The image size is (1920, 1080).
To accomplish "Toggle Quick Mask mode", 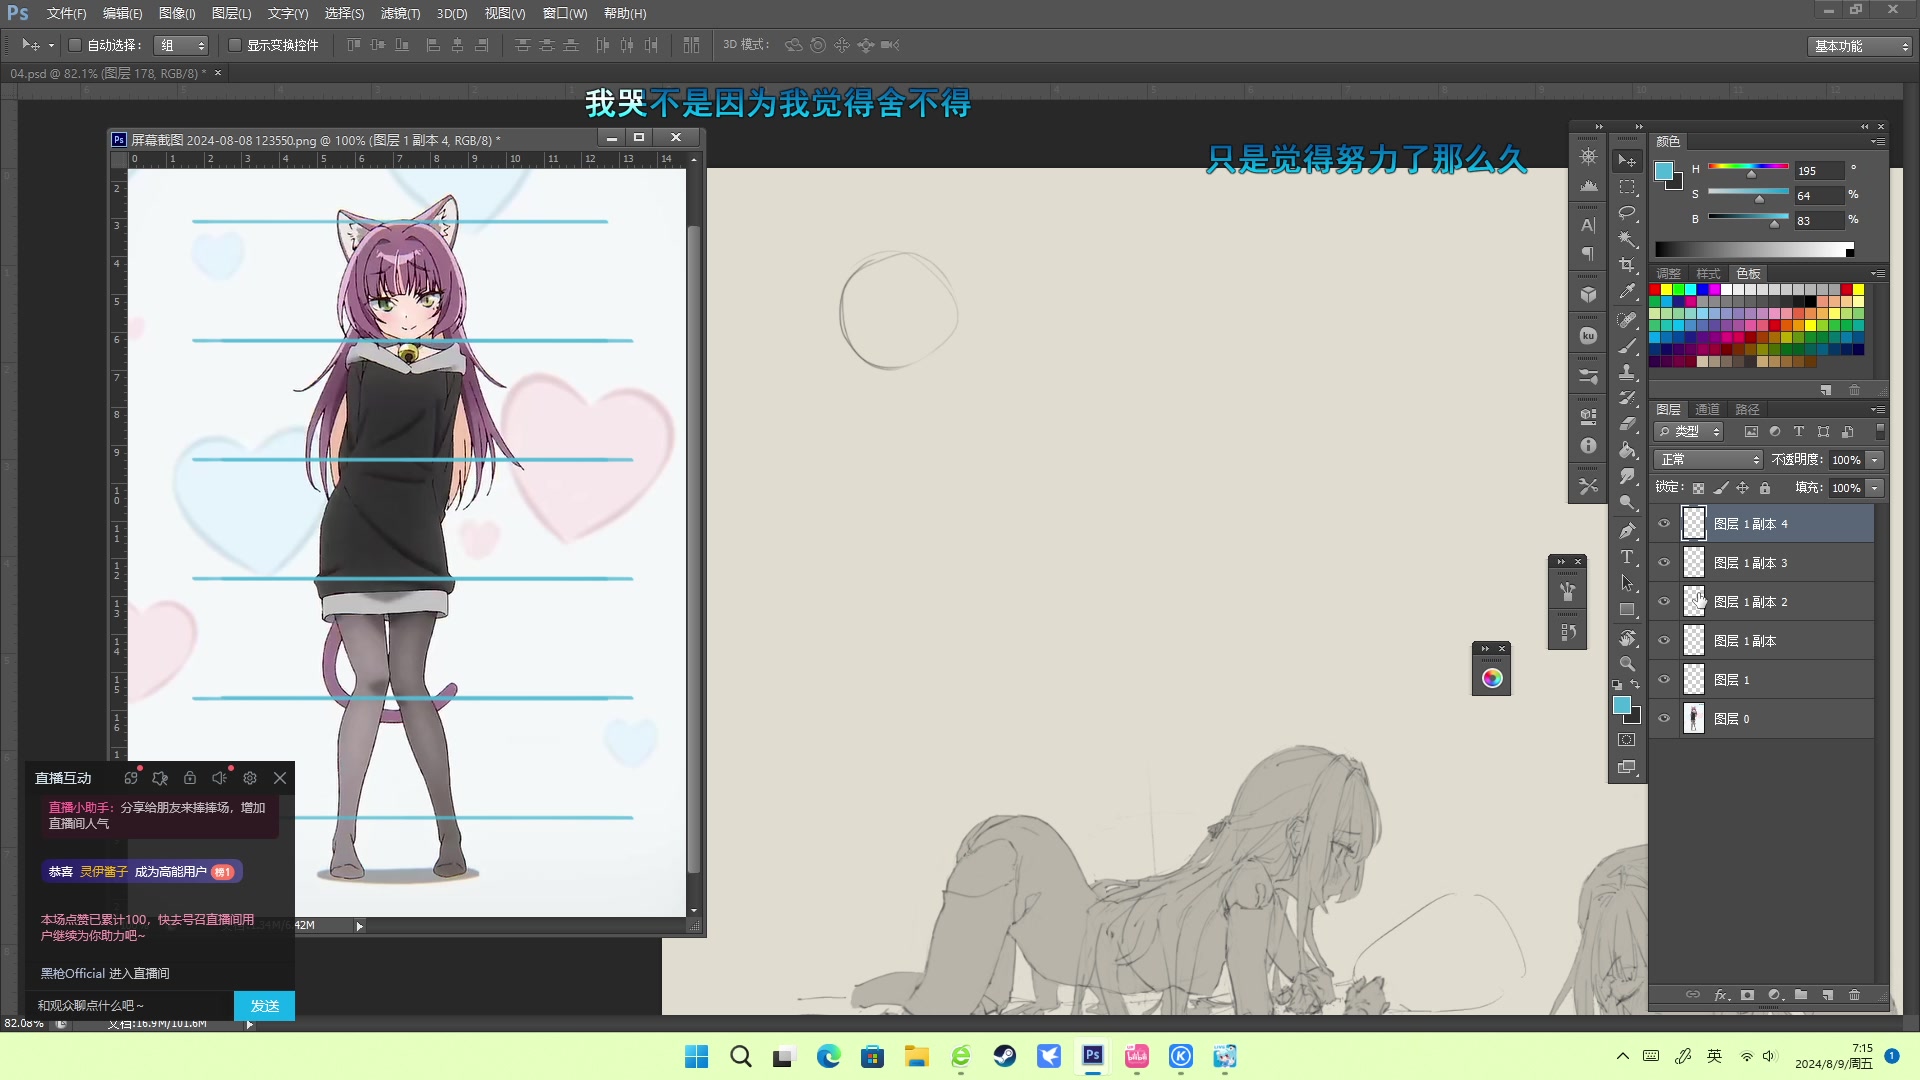I will coord(1627,740).
